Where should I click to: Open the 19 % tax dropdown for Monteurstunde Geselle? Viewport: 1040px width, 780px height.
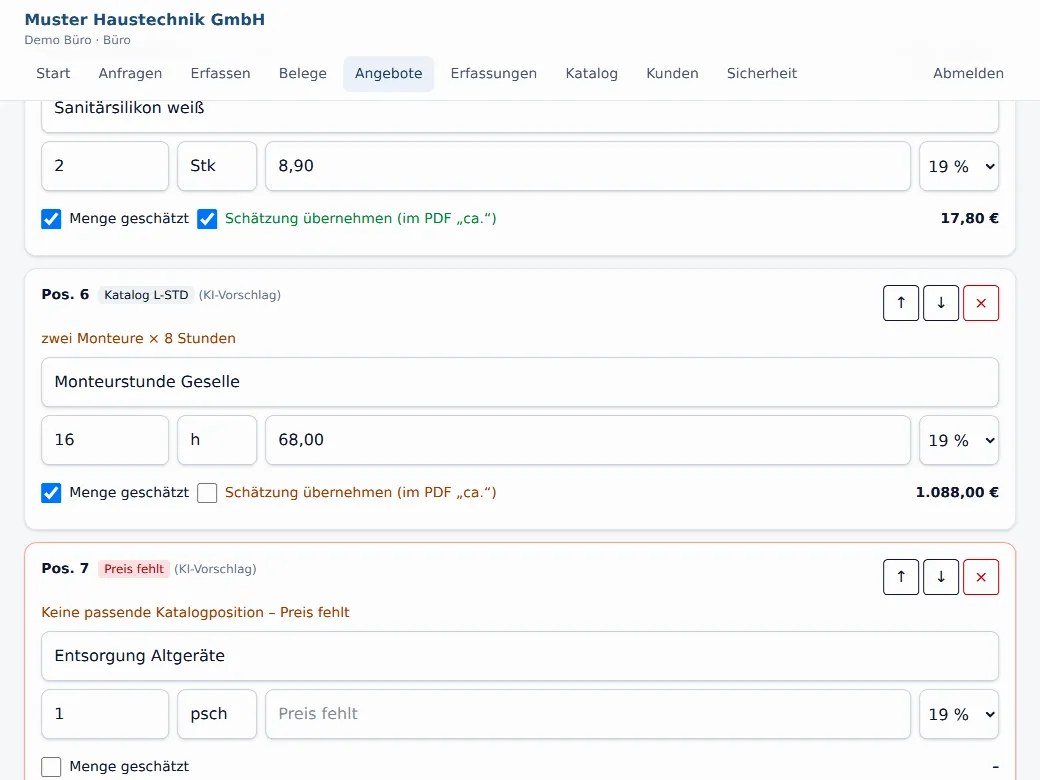point(959,440)
